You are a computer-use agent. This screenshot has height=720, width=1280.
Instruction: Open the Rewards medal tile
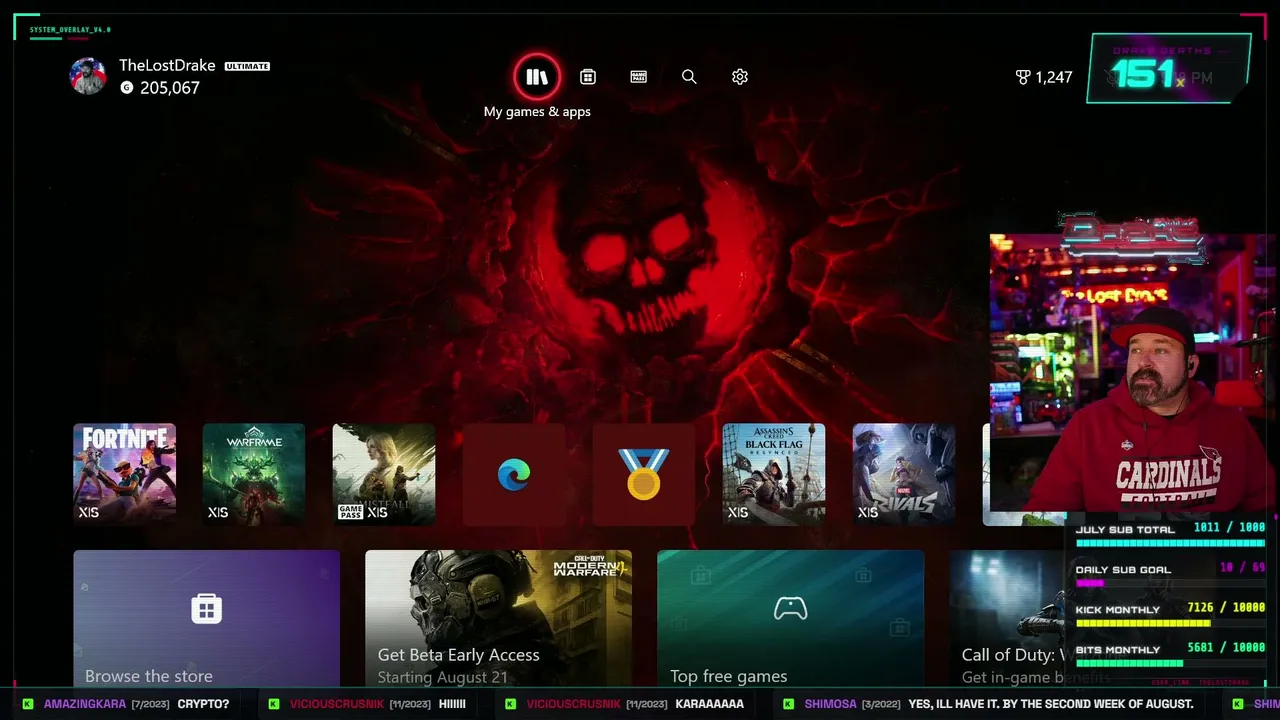(x=644, y=474)
